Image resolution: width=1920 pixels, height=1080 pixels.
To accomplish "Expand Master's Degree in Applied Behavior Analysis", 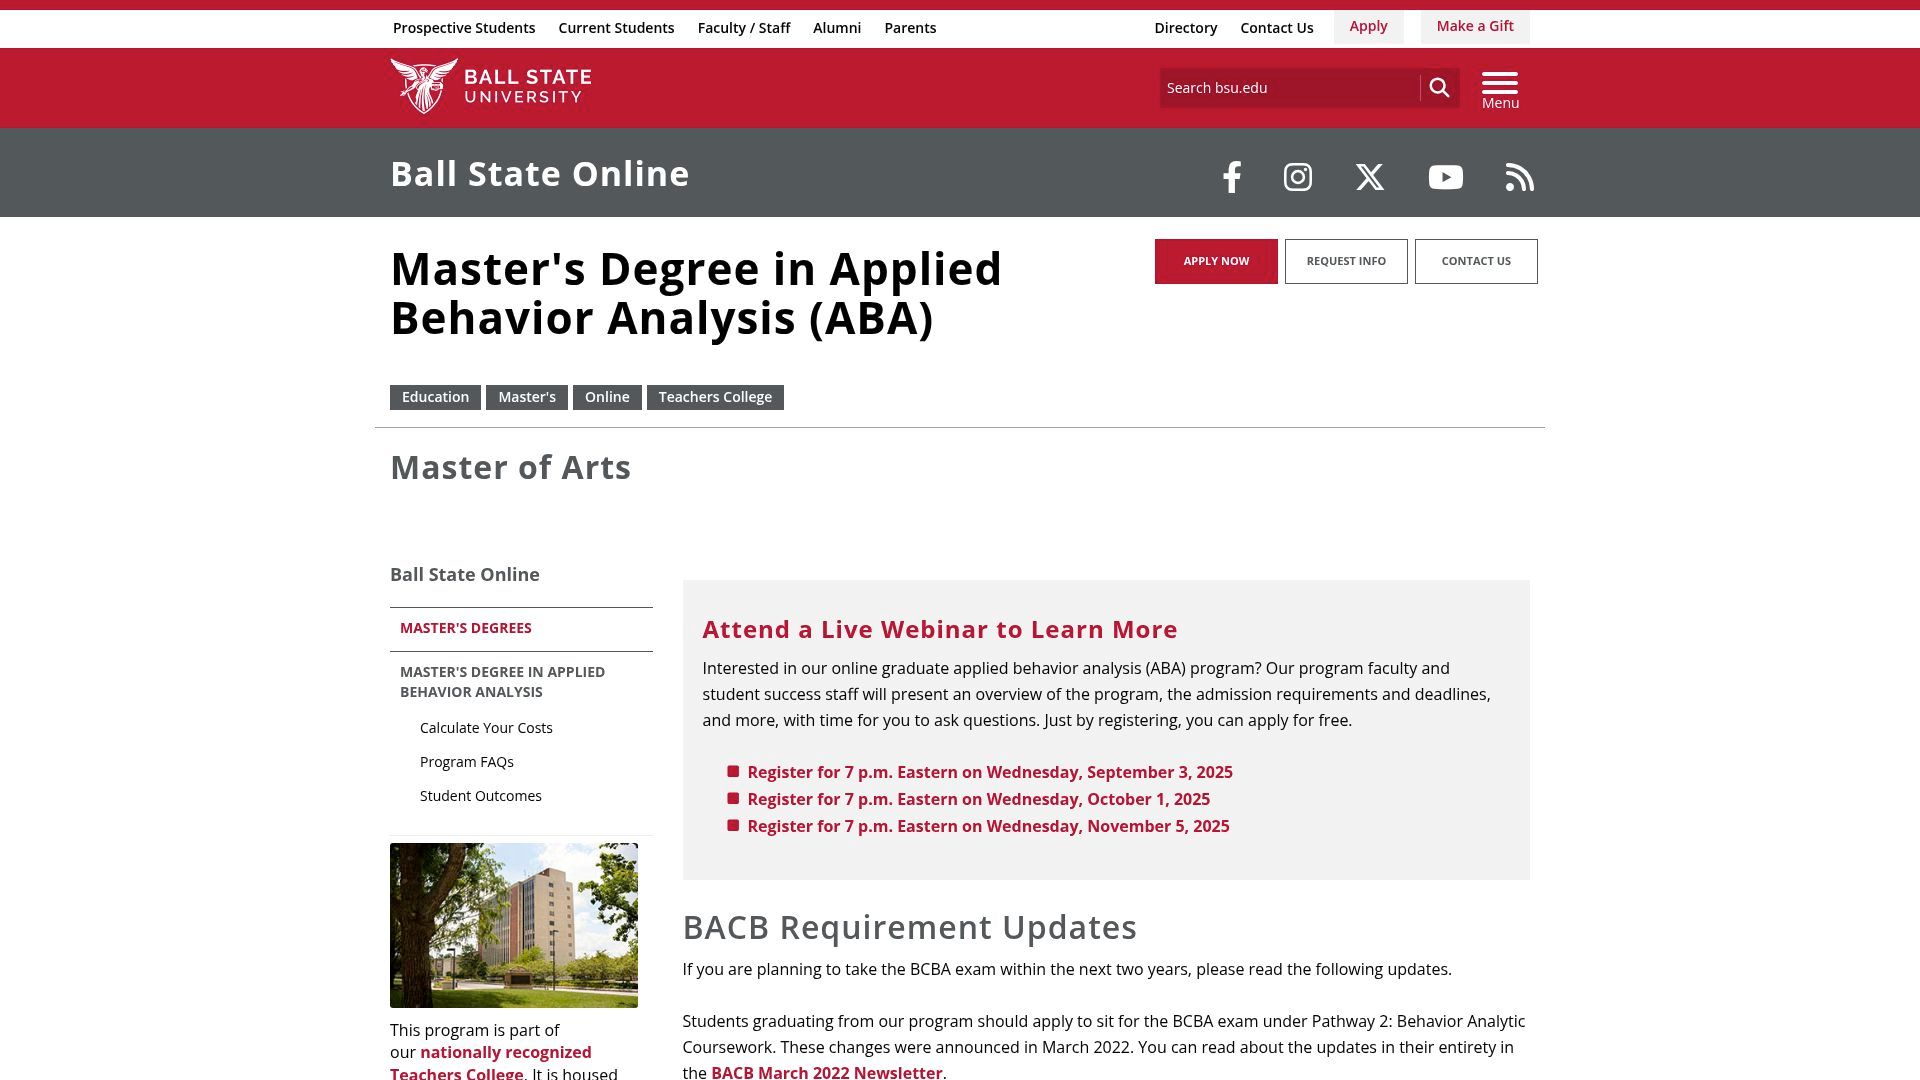I will coord(502,682).
